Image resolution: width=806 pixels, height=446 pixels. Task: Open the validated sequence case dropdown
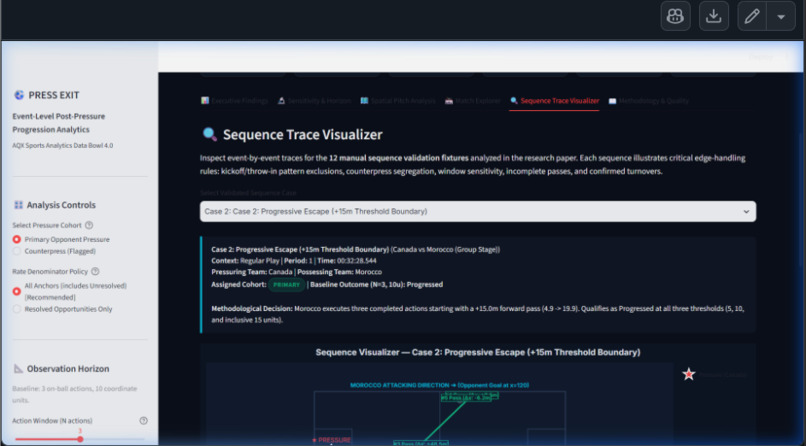tap(478, 211)
